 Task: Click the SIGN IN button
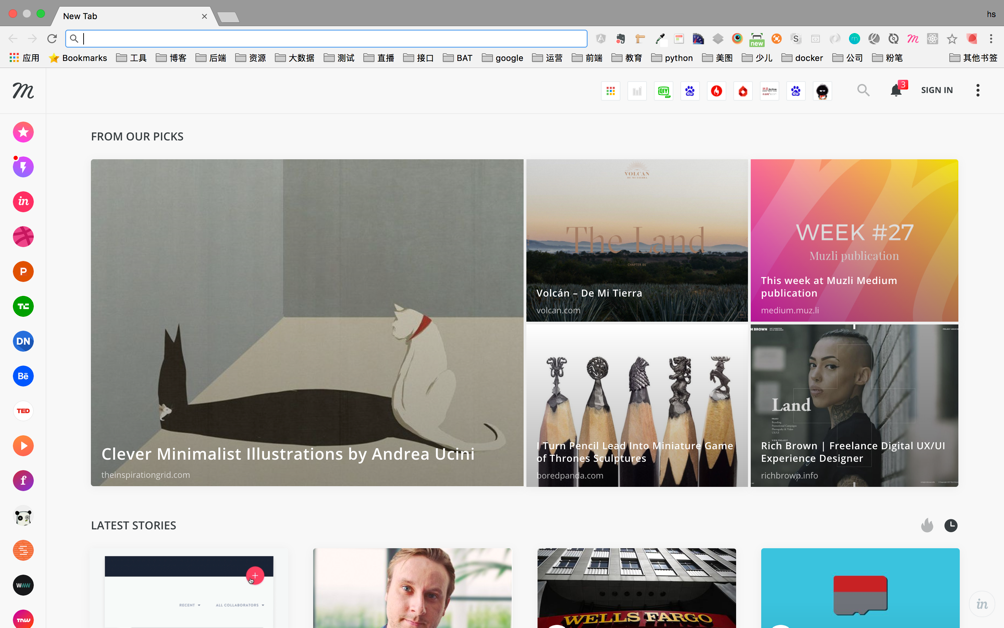point(937,90)
